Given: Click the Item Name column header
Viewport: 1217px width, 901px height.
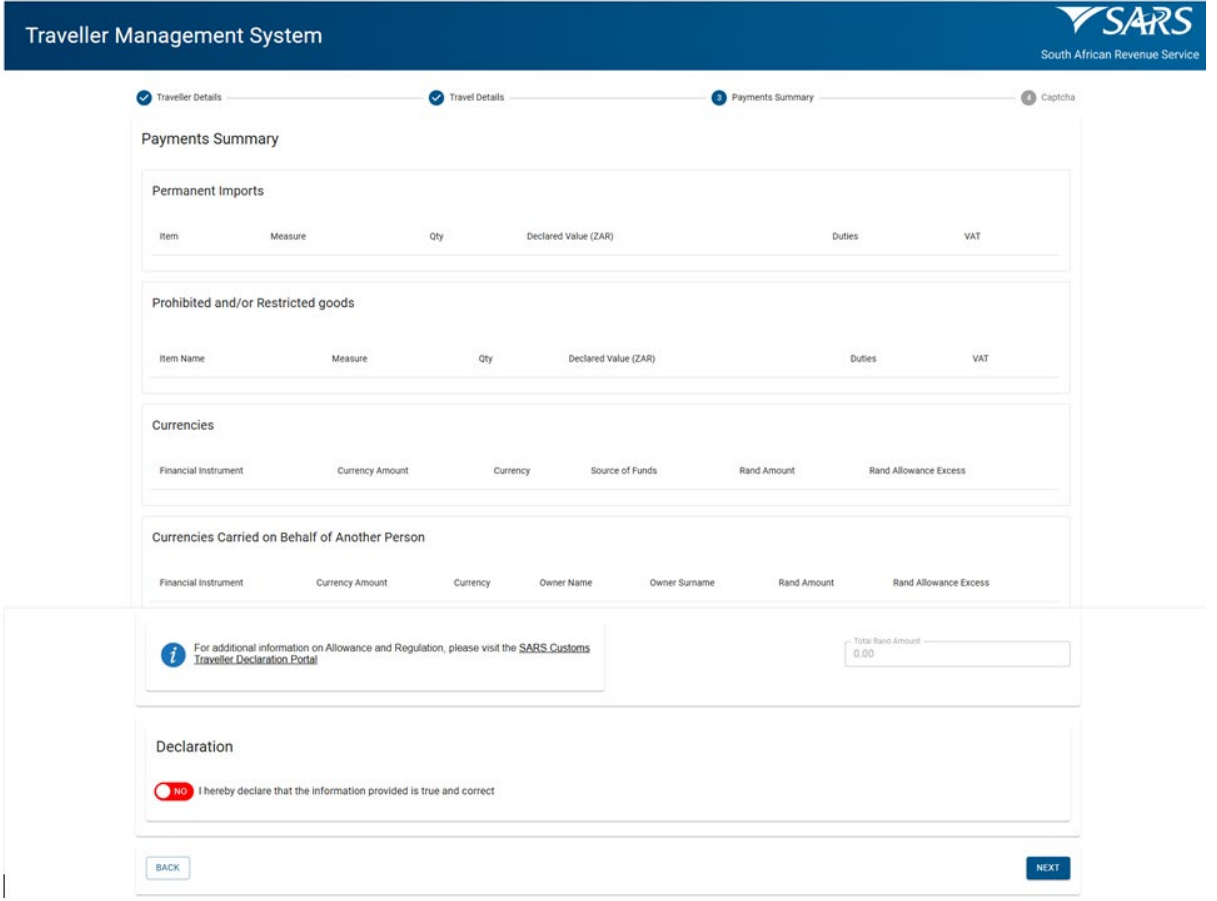Looking at the screenshot, I should 182,359.
